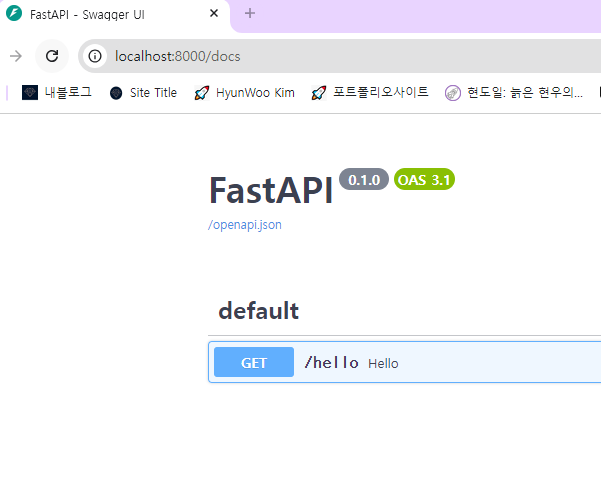Viewport: 601px width, 481px height.
Task: Click purple circle icon of 현도일 bookmark
Action: click(x=453, y=93)
